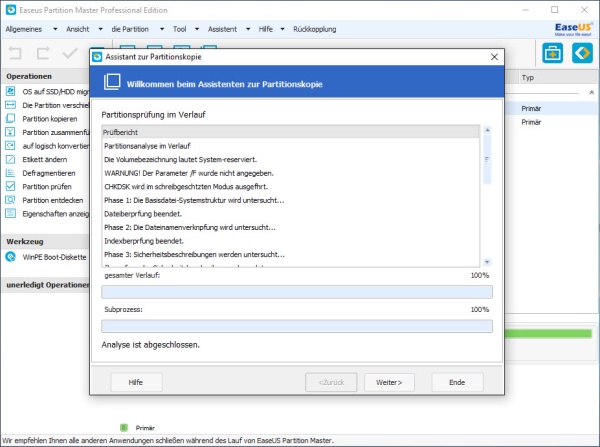Click the green partition usage bar behind dialog
The height and width of the screenshot is (447, 600).
(549, 334)
